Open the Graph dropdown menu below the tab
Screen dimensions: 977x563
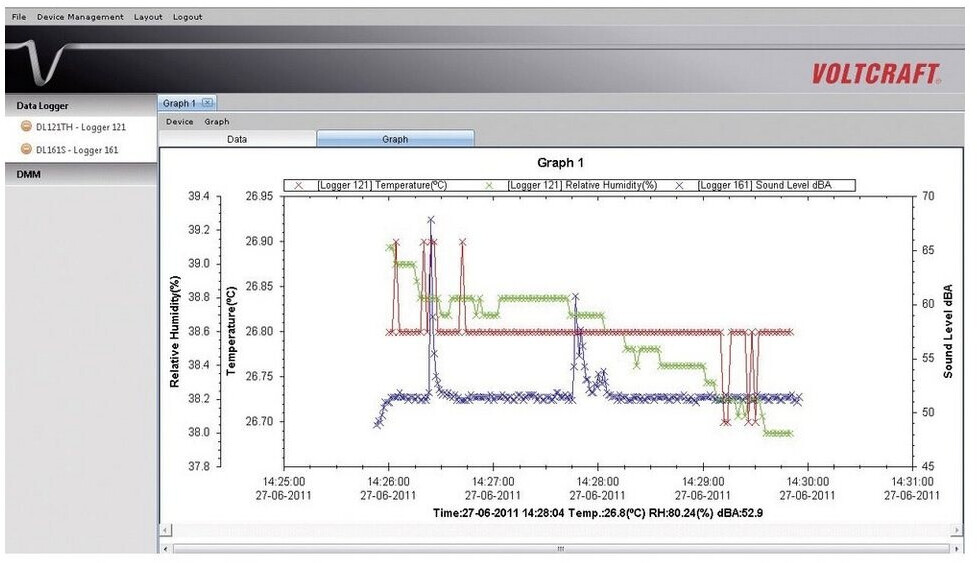(x=217, y=122)
